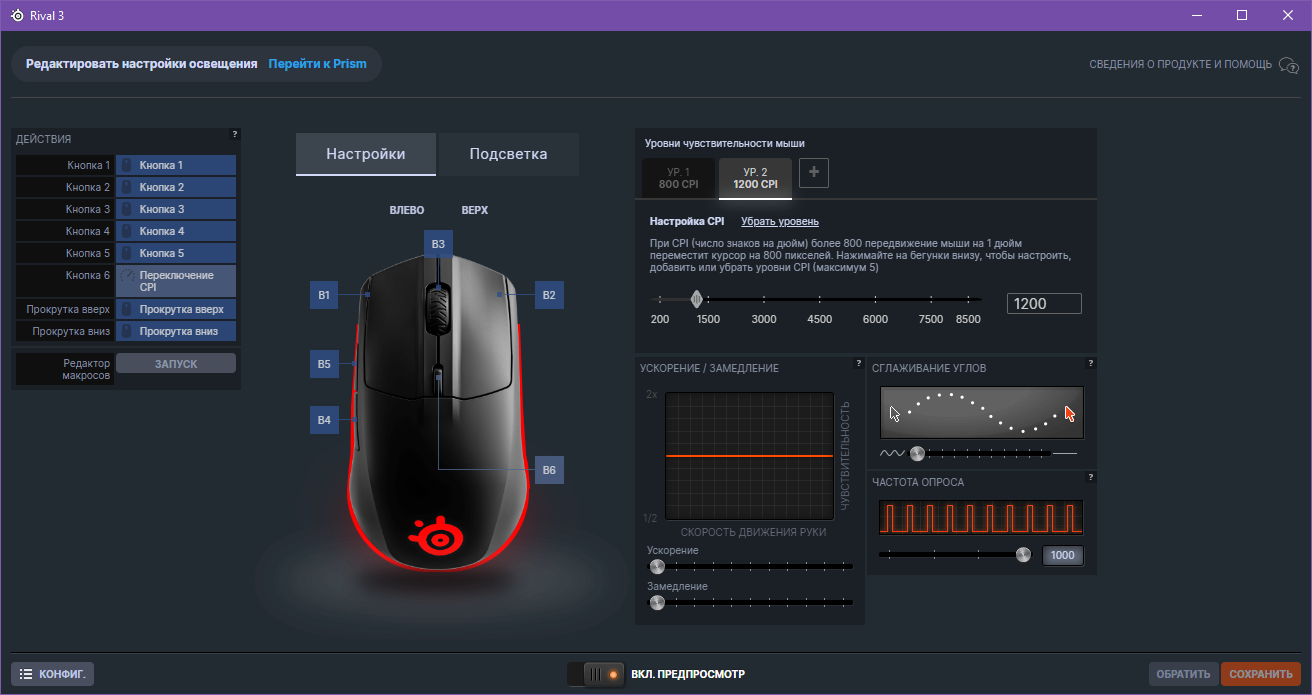
Task: Select B6 marker on mouse diagram
Action: click(549, 470)
